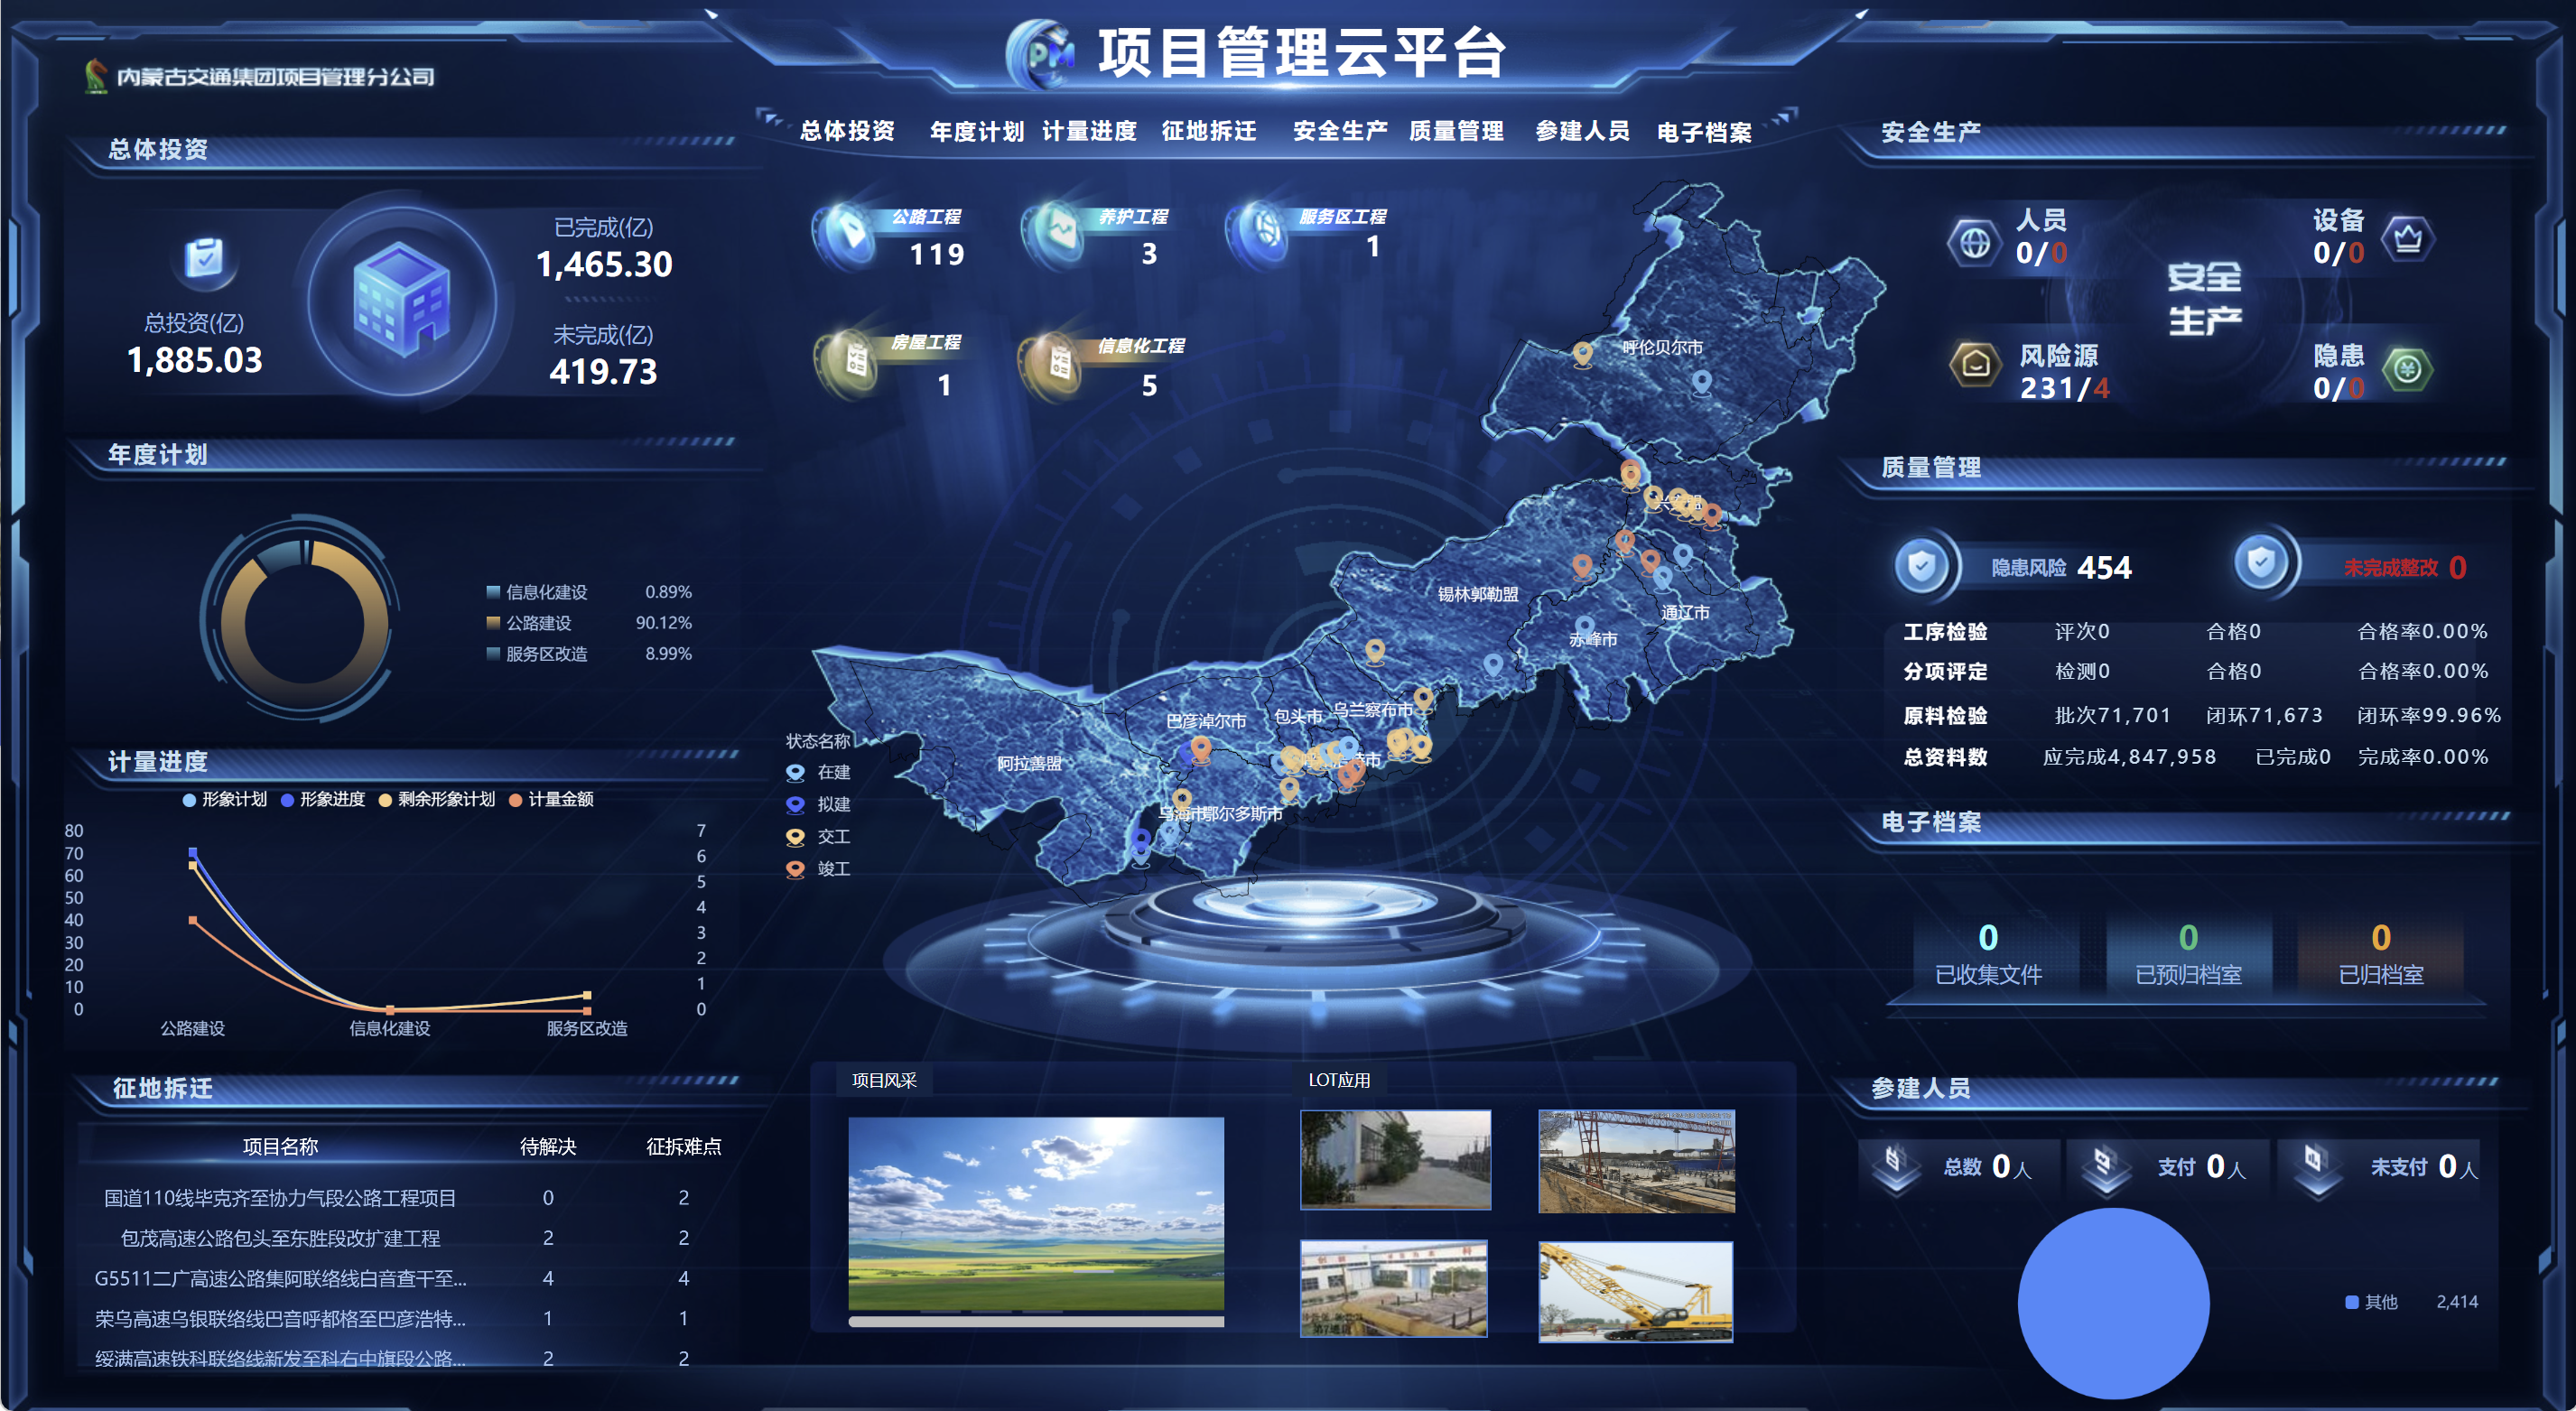Image resolution: width=2576 pixels, height=1411 pixels.
Task: Click the 风险源 hexagon icon
Action: pyautogui.click(x=1974, y=365)
